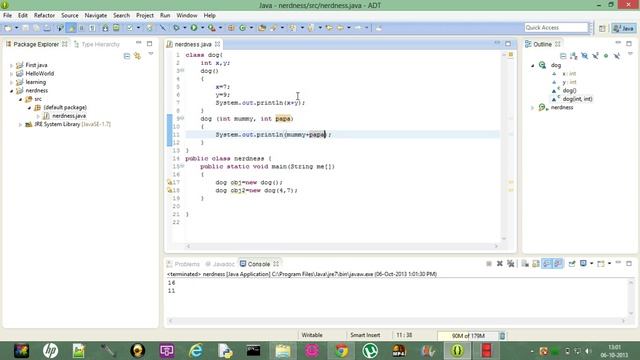Expand the HelloWorld project node
This screenshot has width=640, height=360.
(11, 74)
